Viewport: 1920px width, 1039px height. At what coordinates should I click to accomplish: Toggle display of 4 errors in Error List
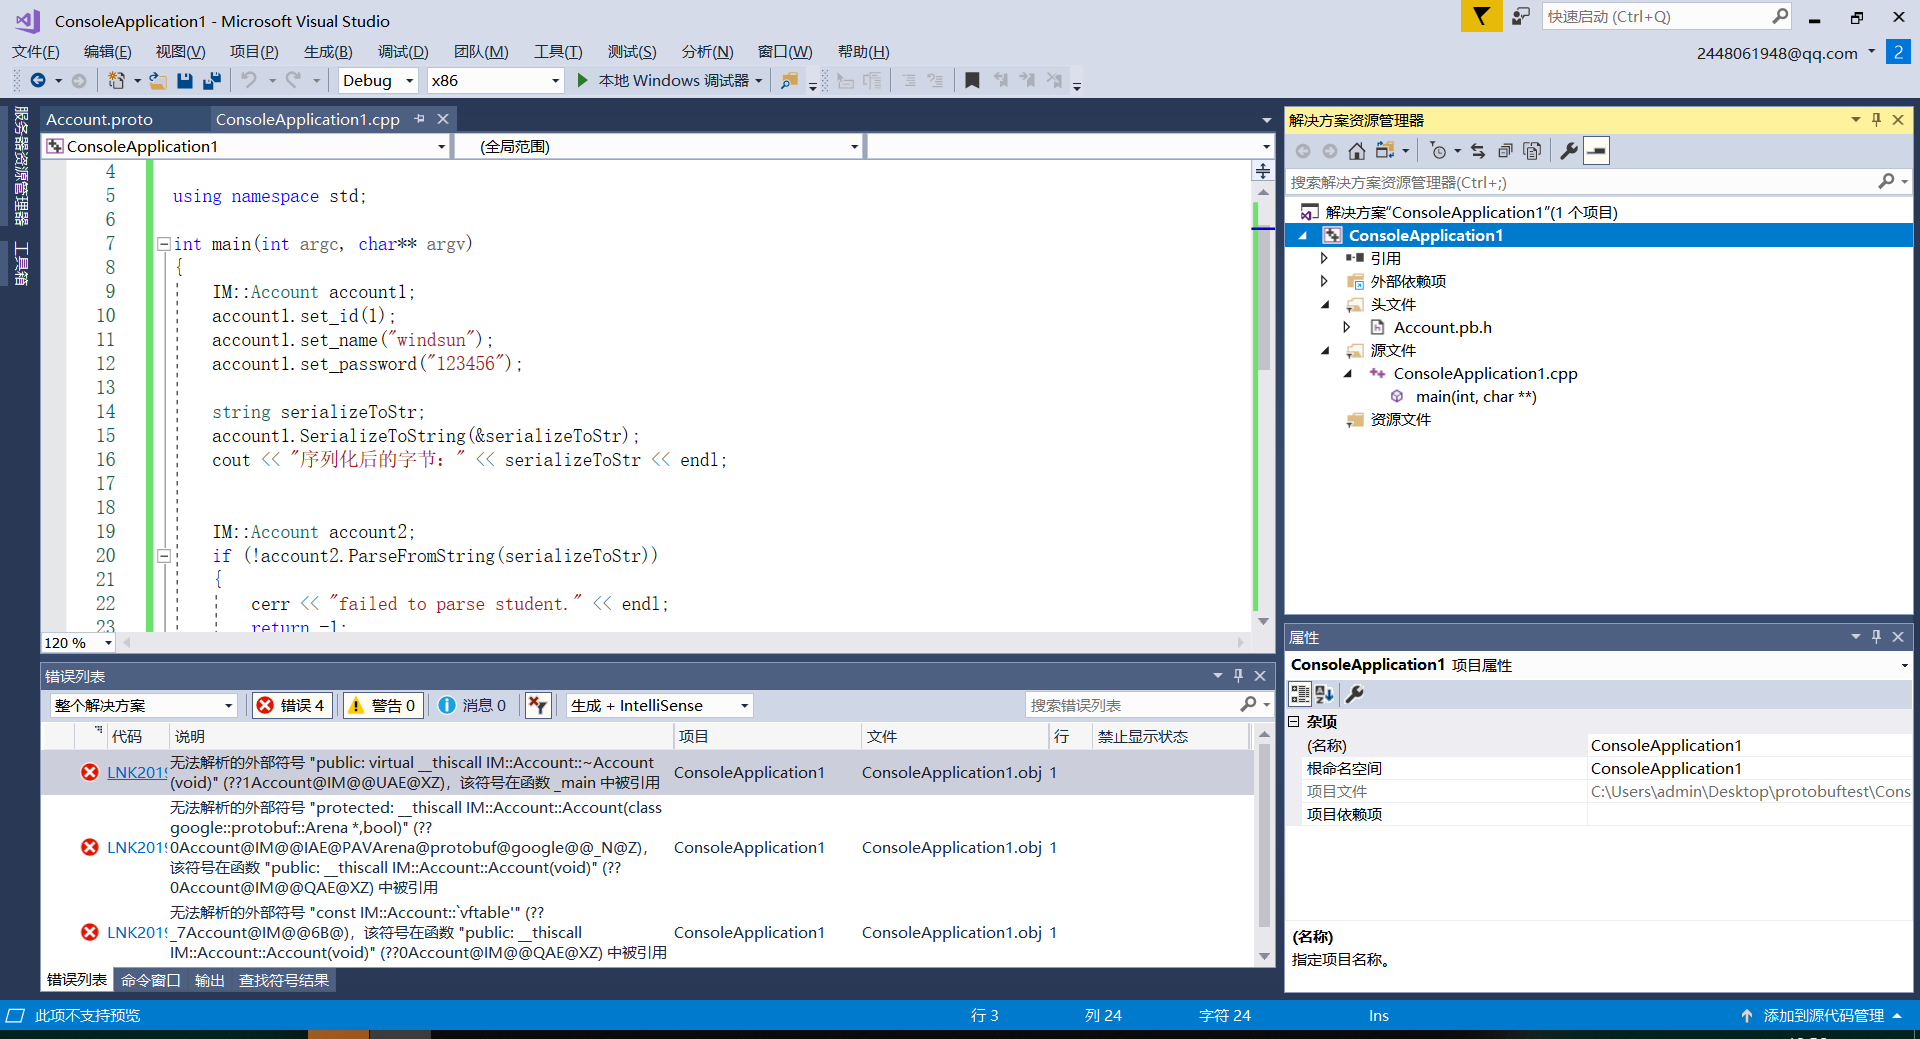point(292,705)
